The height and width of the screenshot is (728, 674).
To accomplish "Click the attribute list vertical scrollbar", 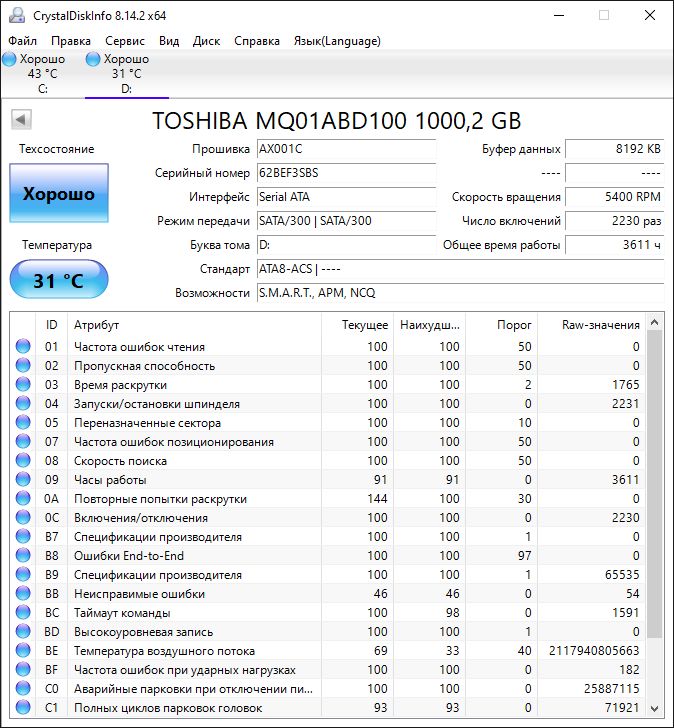I will [654, 480].
